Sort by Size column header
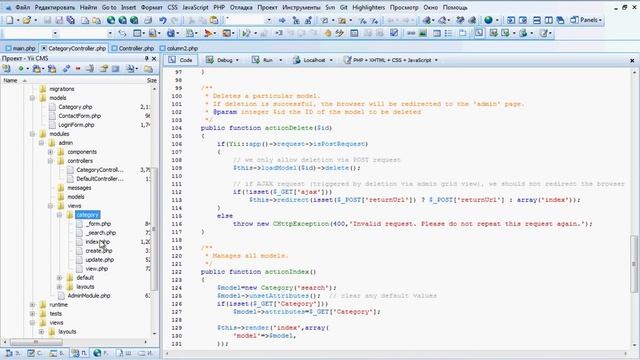This screenshot has height=360, width=640. click(151, 80)
